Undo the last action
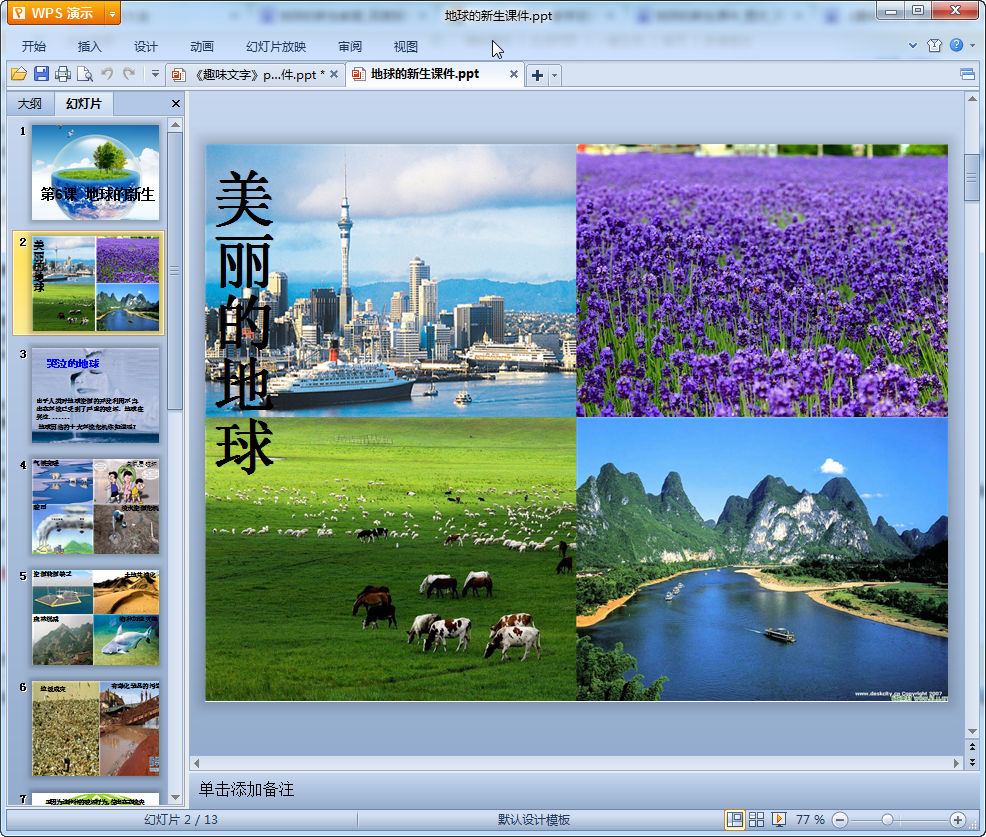The image size is (986, 837). click(x=107, y=74)
